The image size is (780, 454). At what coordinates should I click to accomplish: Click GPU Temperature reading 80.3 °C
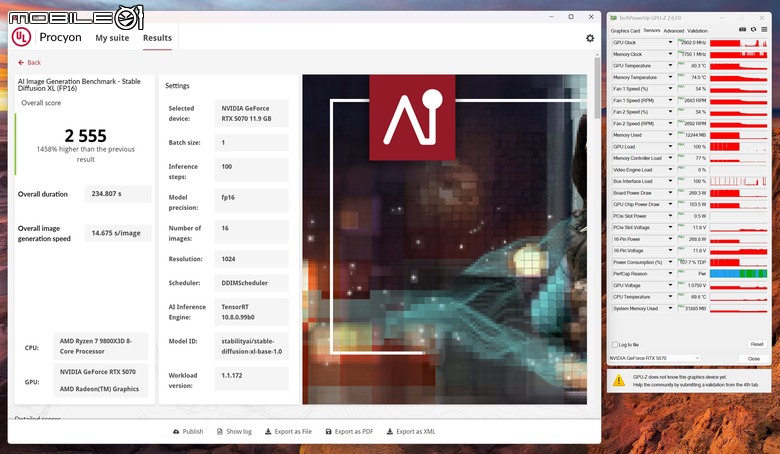(x=698, y=66)
